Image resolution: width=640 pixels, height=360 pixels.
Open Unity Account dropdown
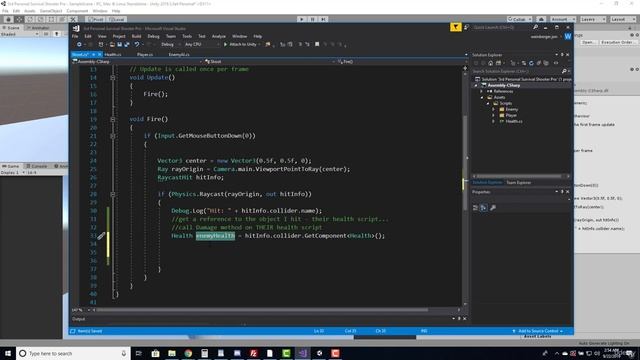point(562,19)
